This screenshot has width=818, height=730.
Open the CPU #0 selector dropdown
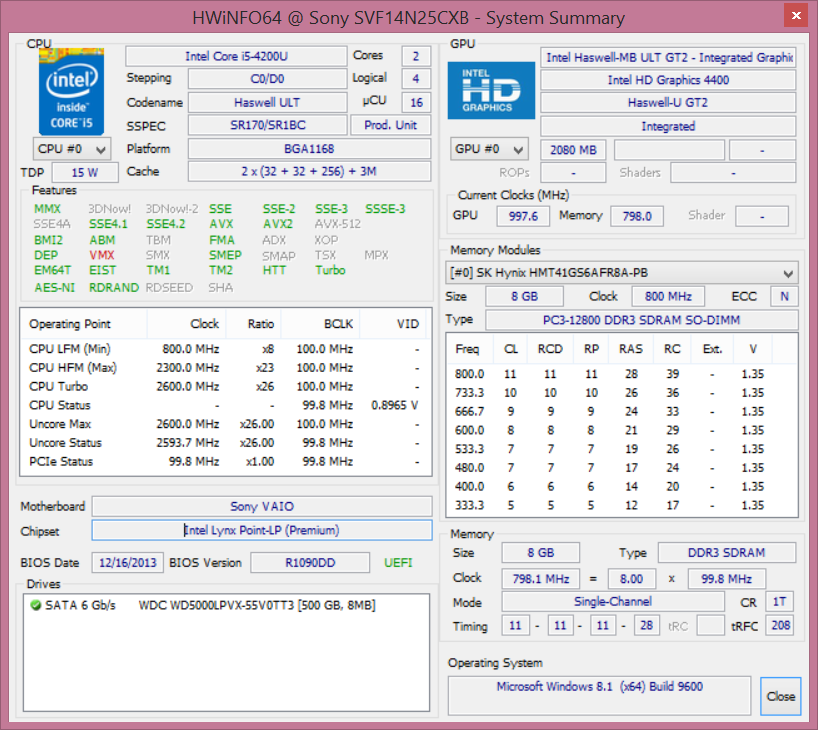click(71, 149)
